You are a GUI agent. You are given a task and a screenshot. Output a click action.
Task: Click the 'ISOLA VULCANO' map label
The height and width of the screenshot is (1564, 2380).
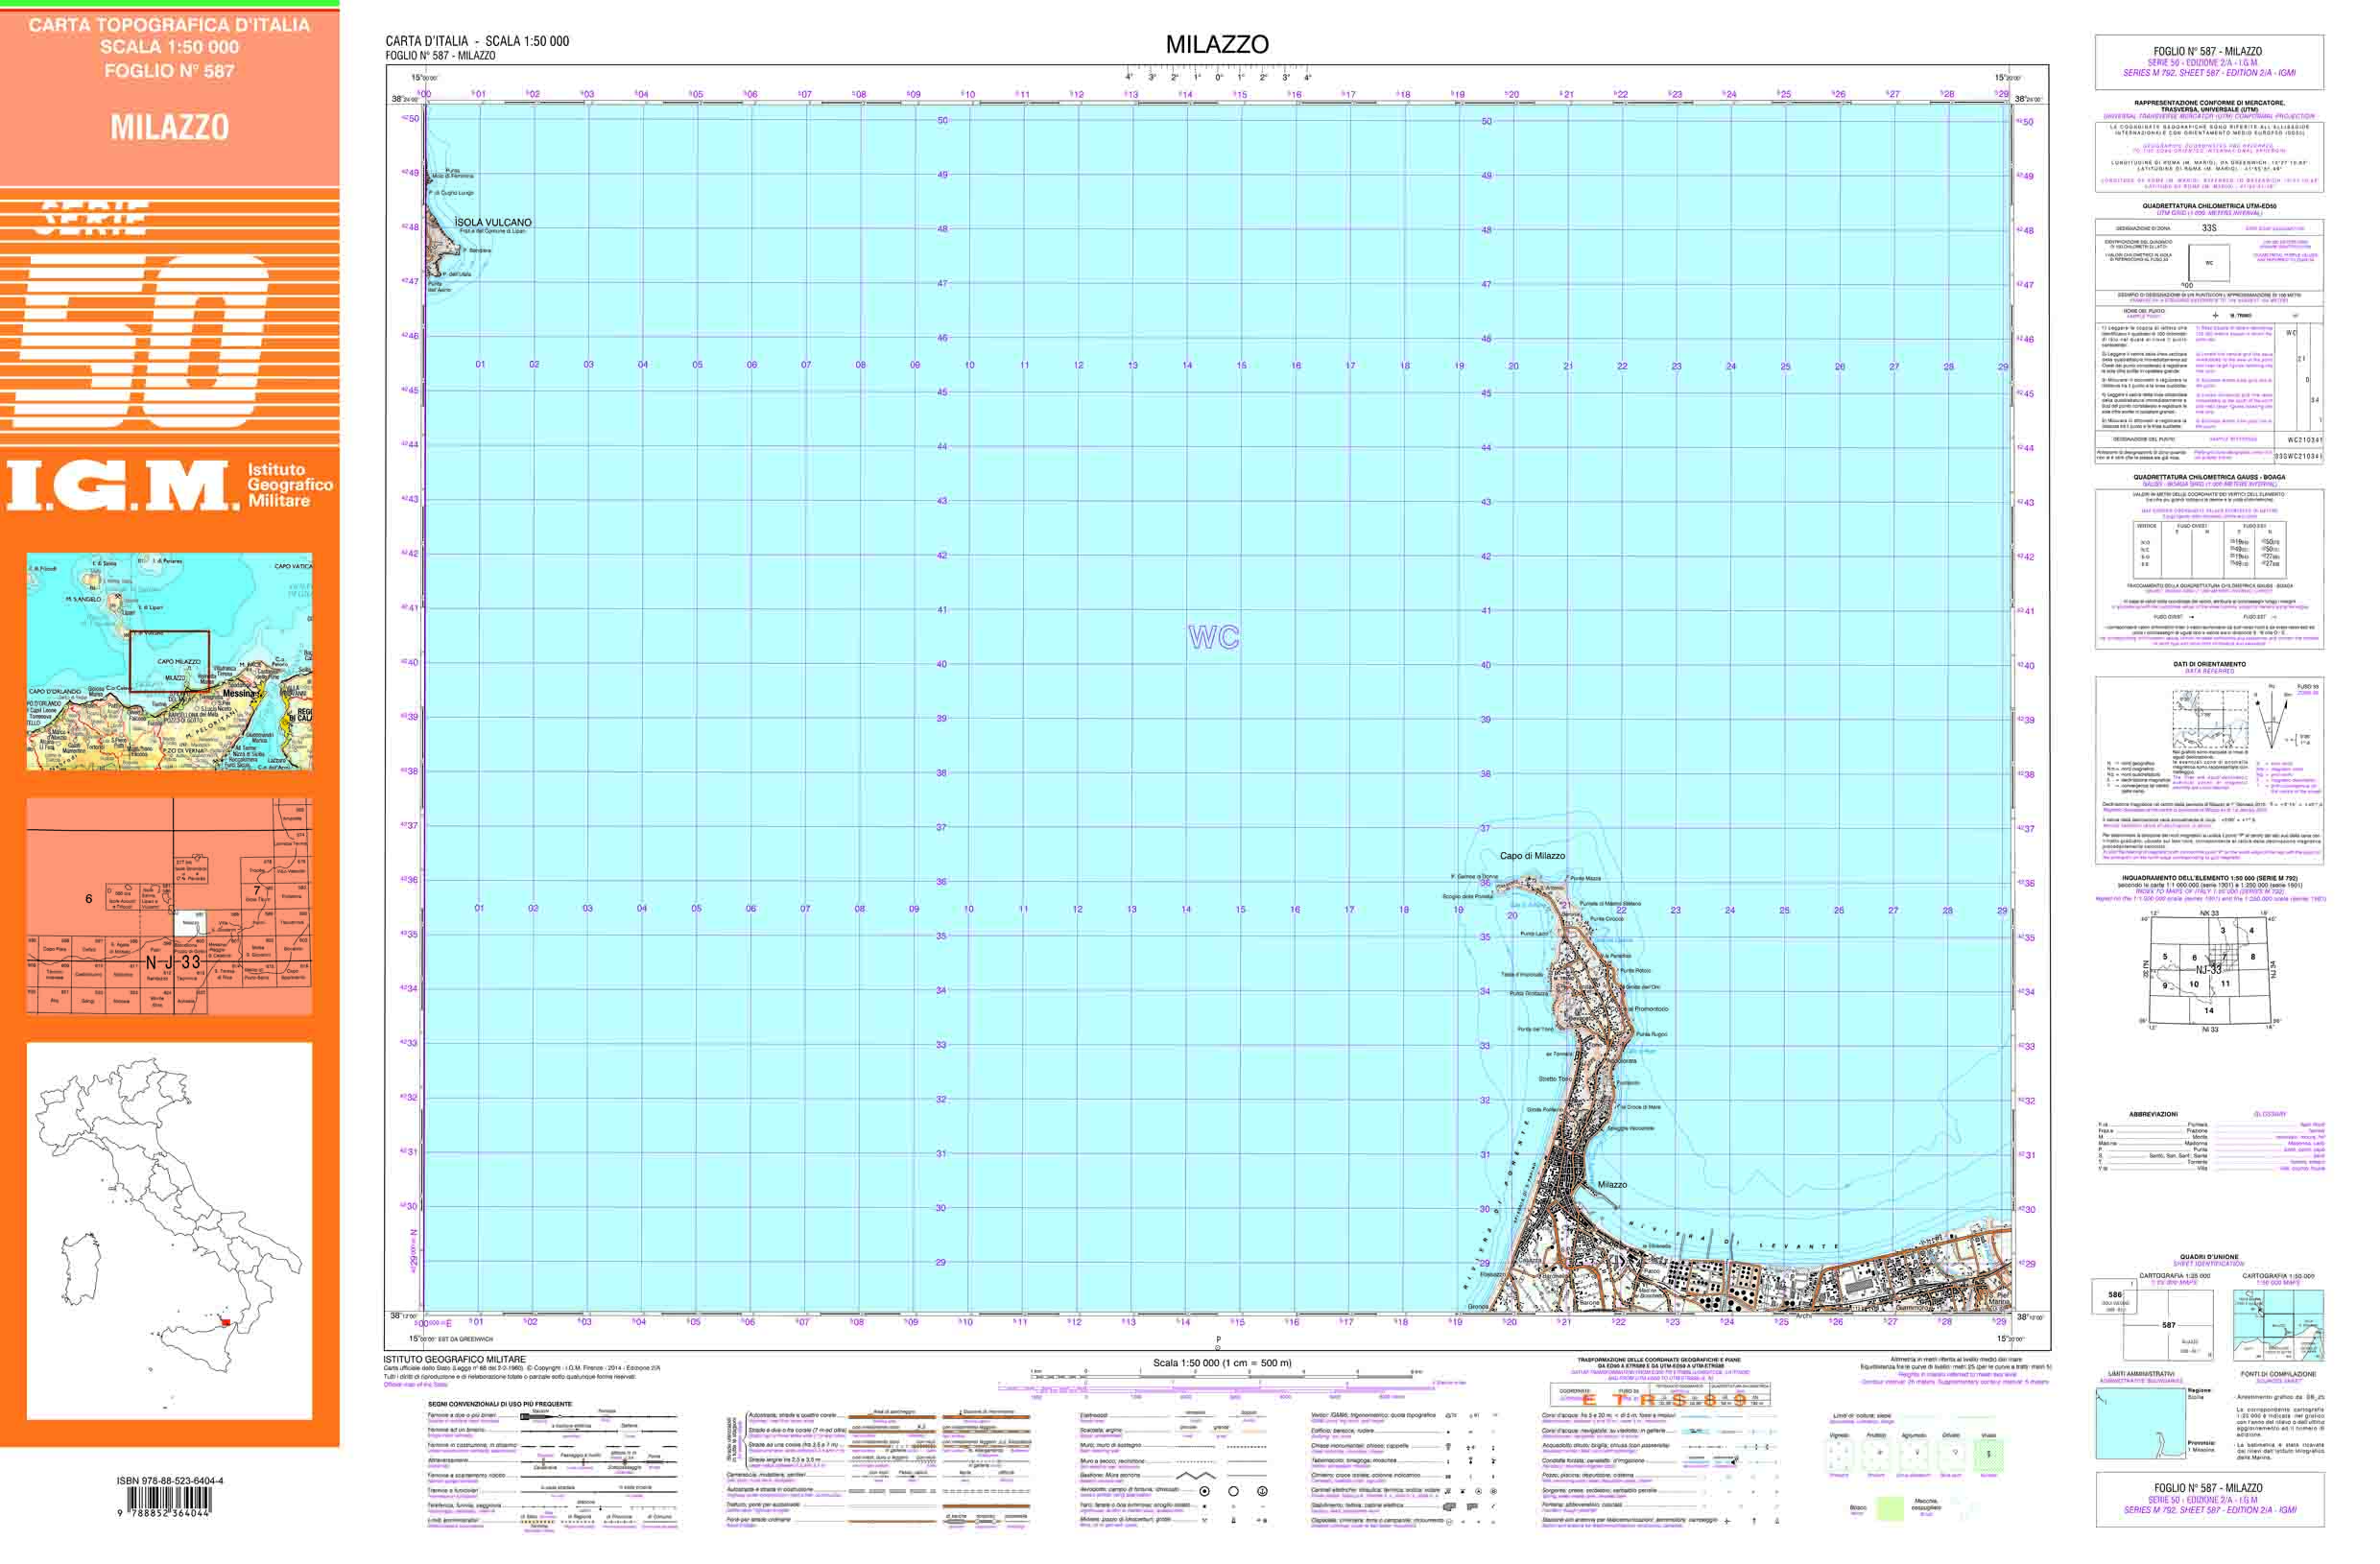(x=493, y=222)
